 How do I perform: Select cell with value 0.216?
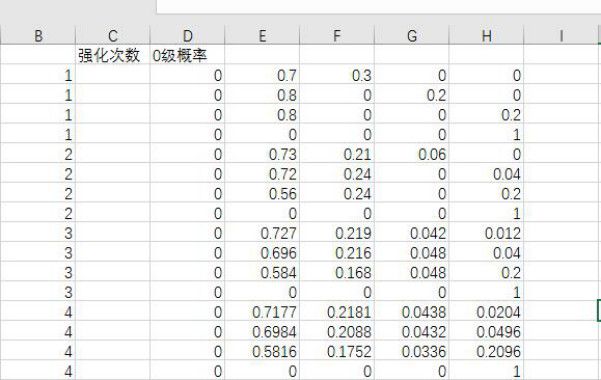[x=337, y=253]
